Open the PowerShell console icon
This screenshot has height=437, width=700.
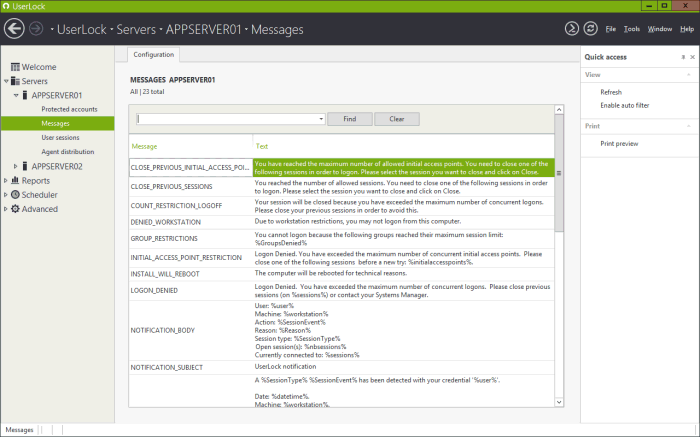pyautogui.click(x=571, y=29)
